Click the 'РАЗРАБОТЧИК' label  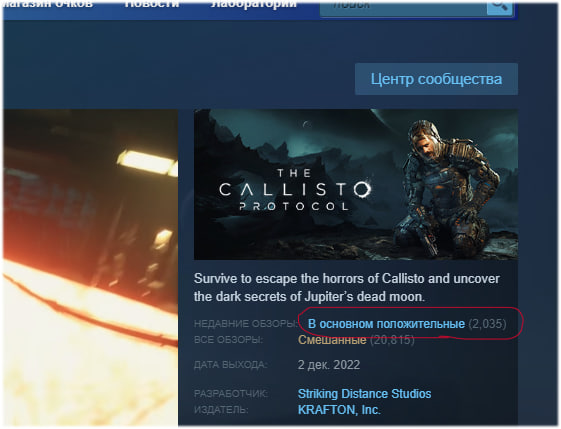pos(231,394)
